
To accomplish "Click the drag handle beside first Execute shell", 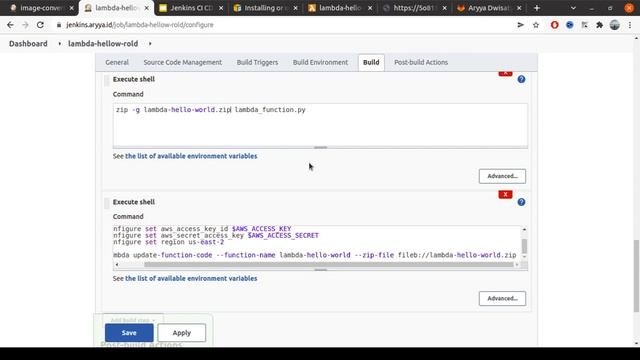I will coord(107,80).
